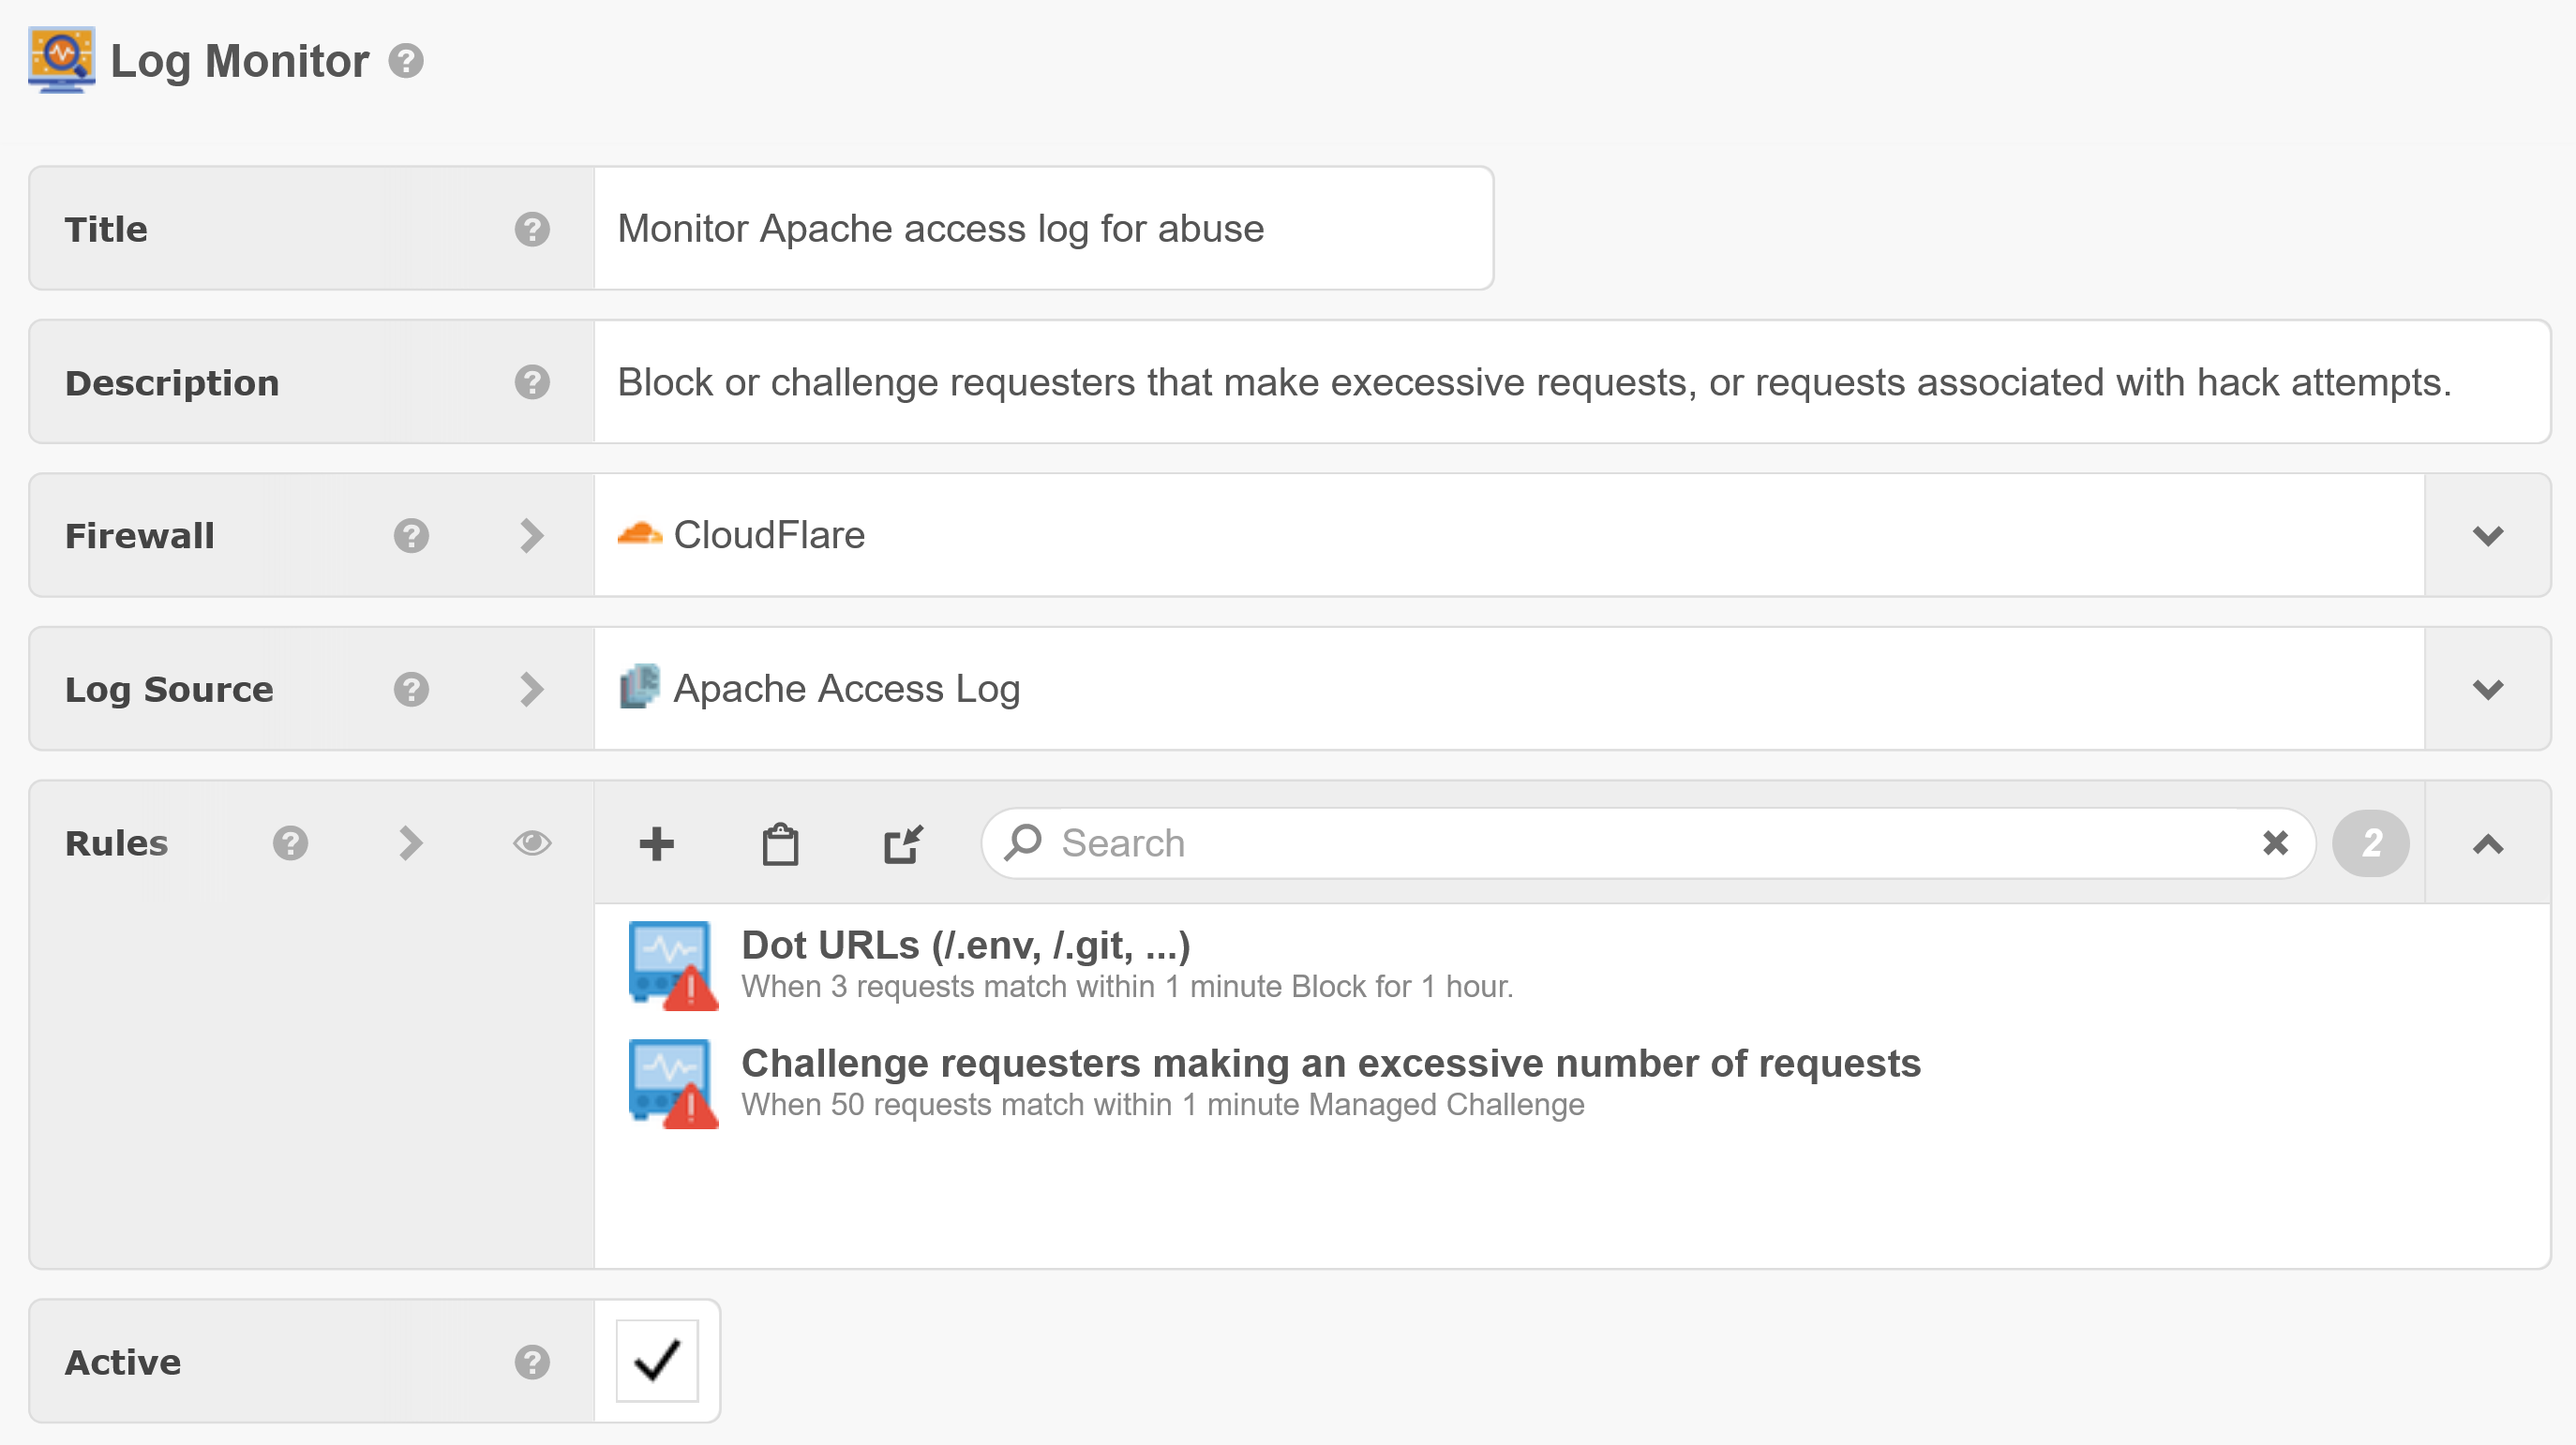The image size is (2576, 1445).
Task: Open help for the Description field
Action: 532,382
